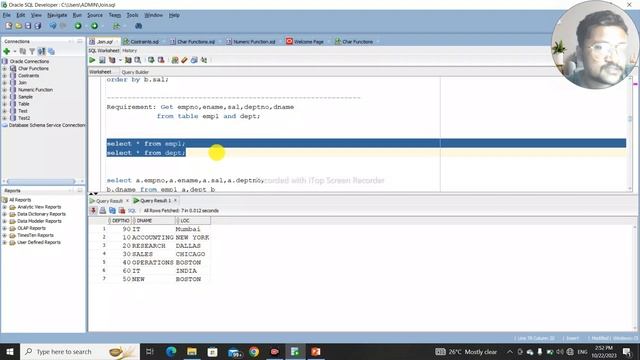The height and width of the screenshot is (360, 640).
Task: Click the binoculars-style icon in main toolbar
Action: pos(138,26)
